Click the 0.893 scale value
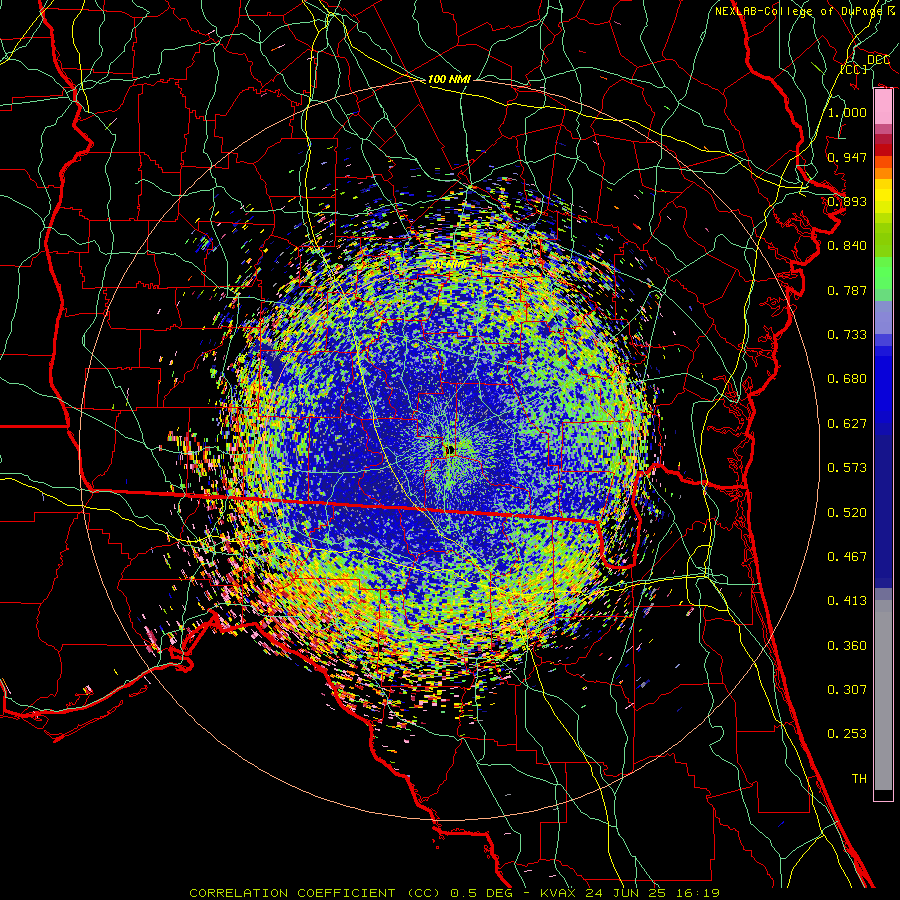Viewport: 900px width, 900px height. tap(847, 201)
